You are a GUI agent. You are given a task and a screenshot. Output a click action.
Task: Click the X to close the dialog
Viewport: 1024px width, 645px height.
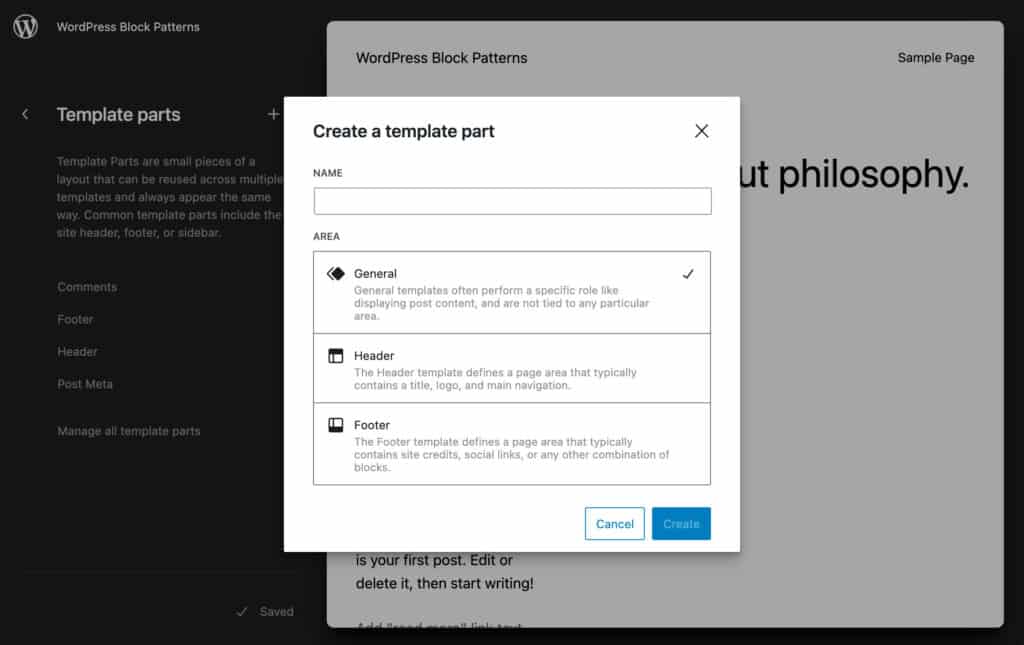pos(701,131)
